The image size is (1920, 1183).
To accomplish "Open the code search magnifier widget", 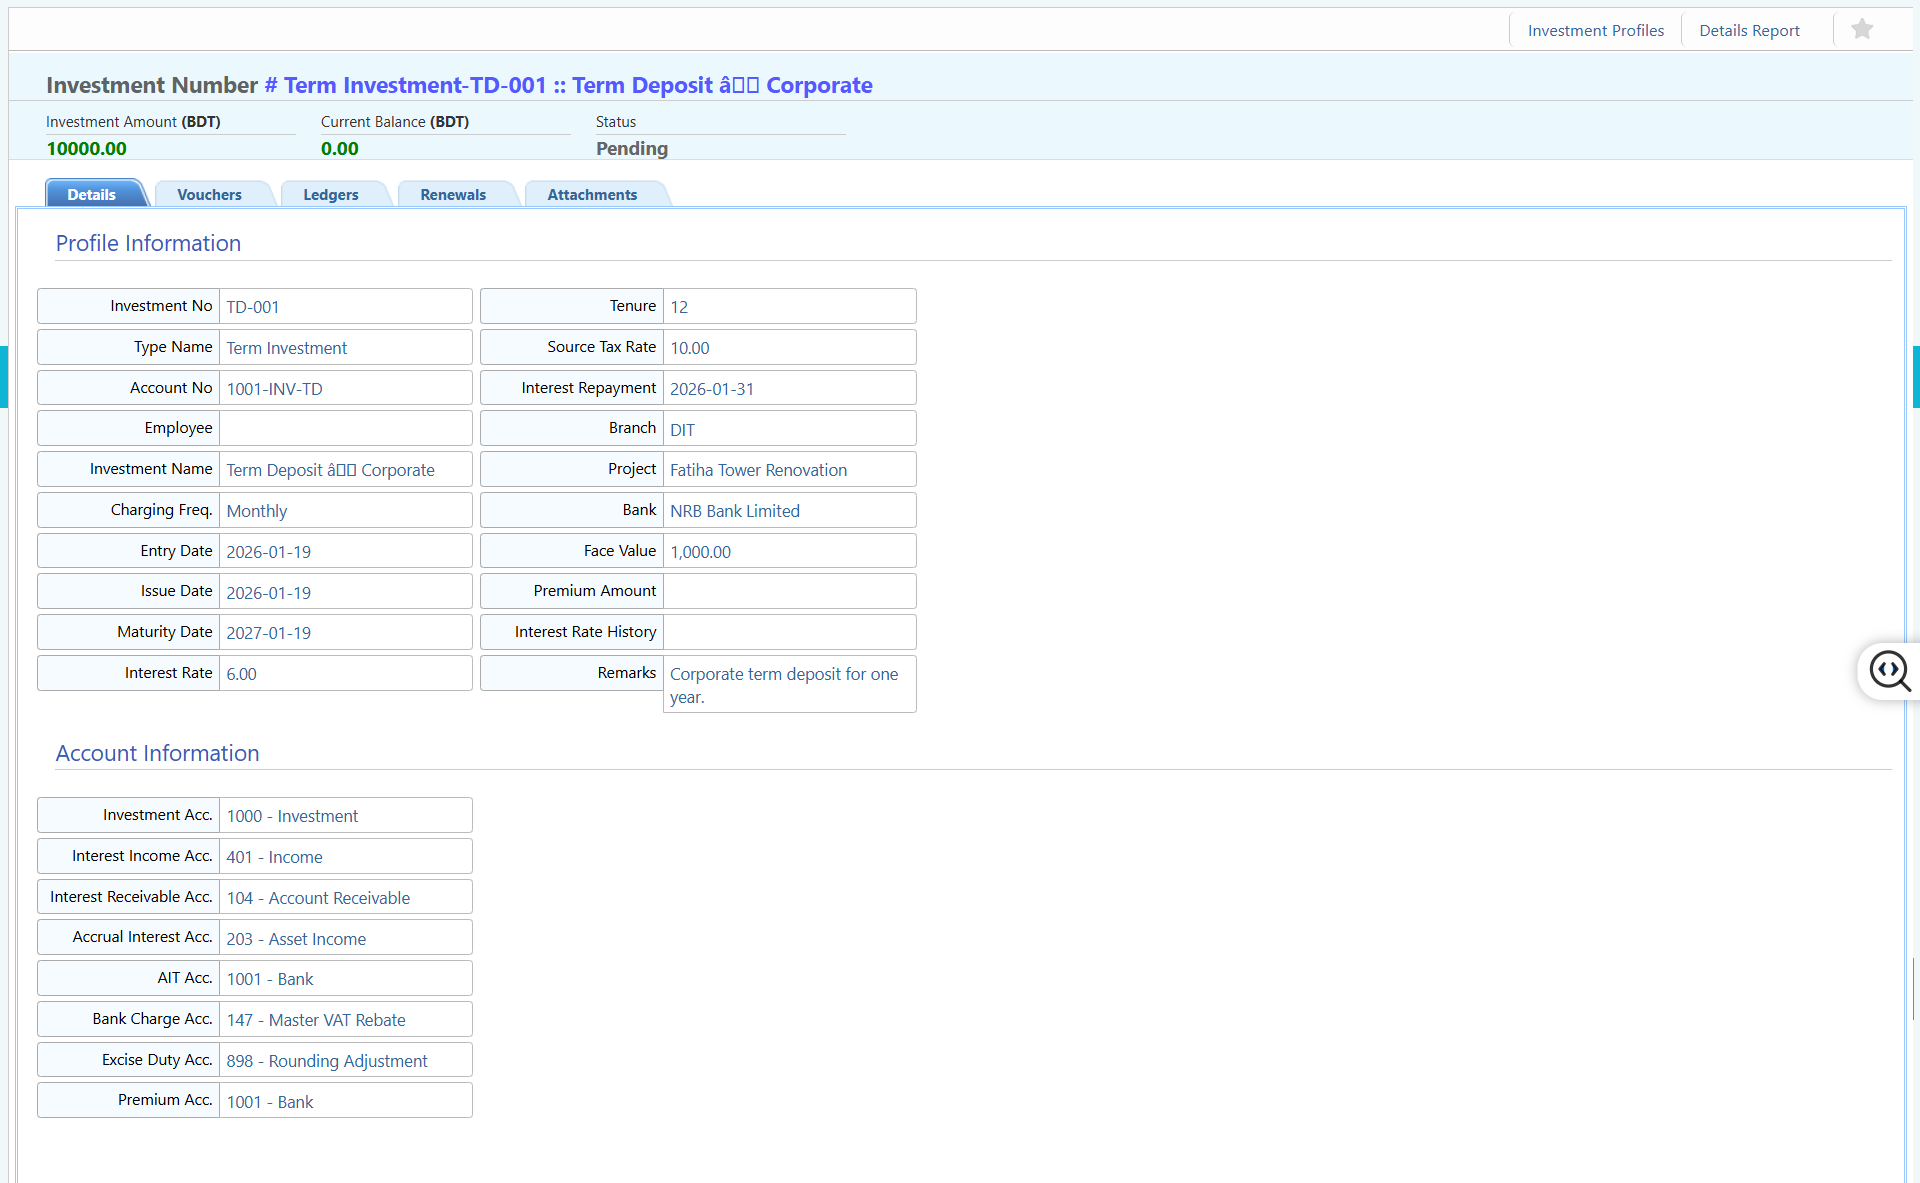I will point(1889,671).
